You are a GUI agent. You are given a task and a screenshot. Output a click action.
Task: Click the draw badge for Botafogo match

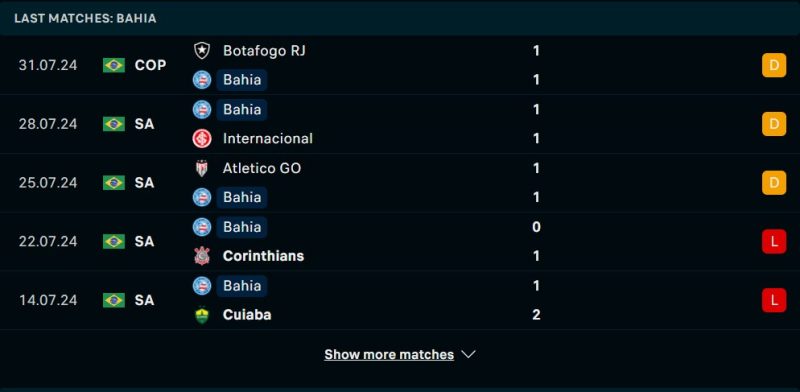click(774, 65)
